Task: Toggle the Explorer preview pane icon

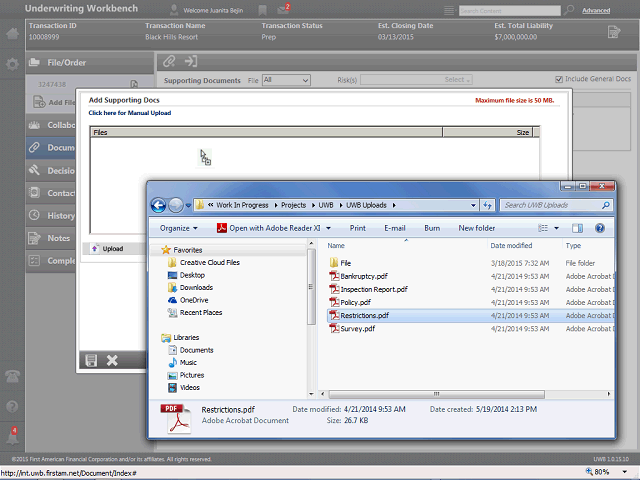Action: click(x=577, y=228)
